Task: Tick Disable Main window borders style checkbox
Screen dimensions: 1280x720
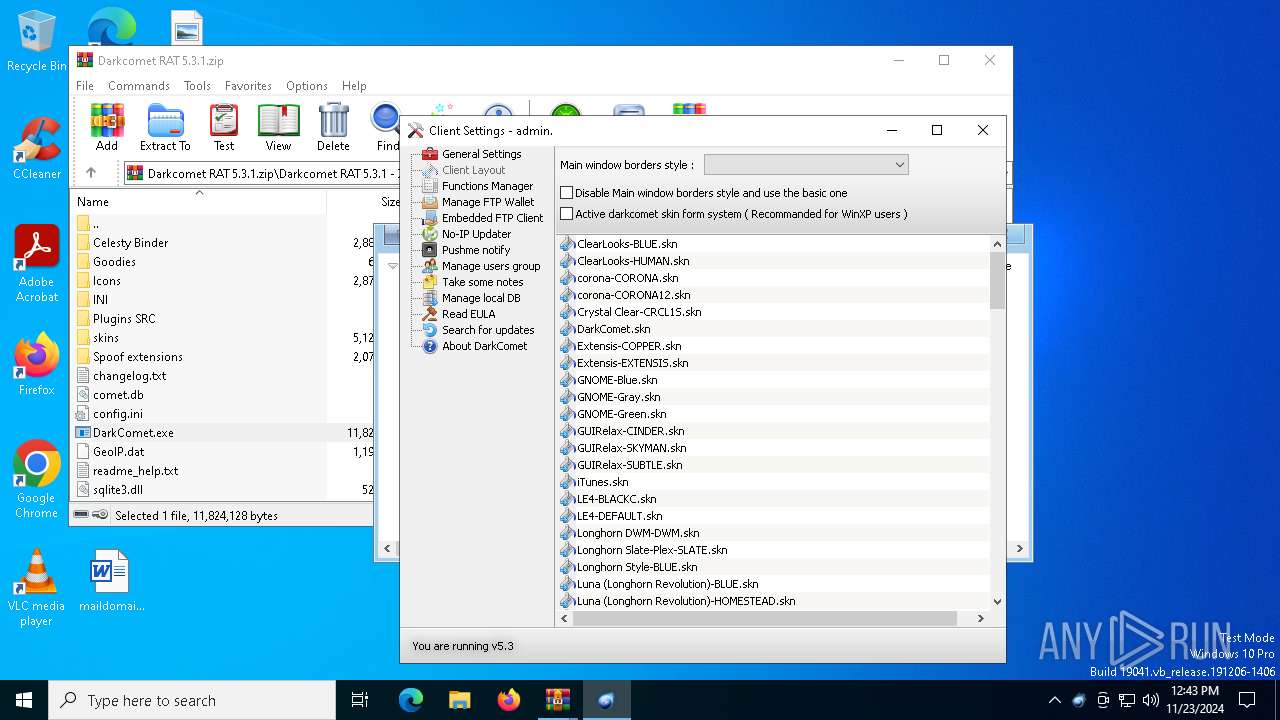Action: click(566, 193)
